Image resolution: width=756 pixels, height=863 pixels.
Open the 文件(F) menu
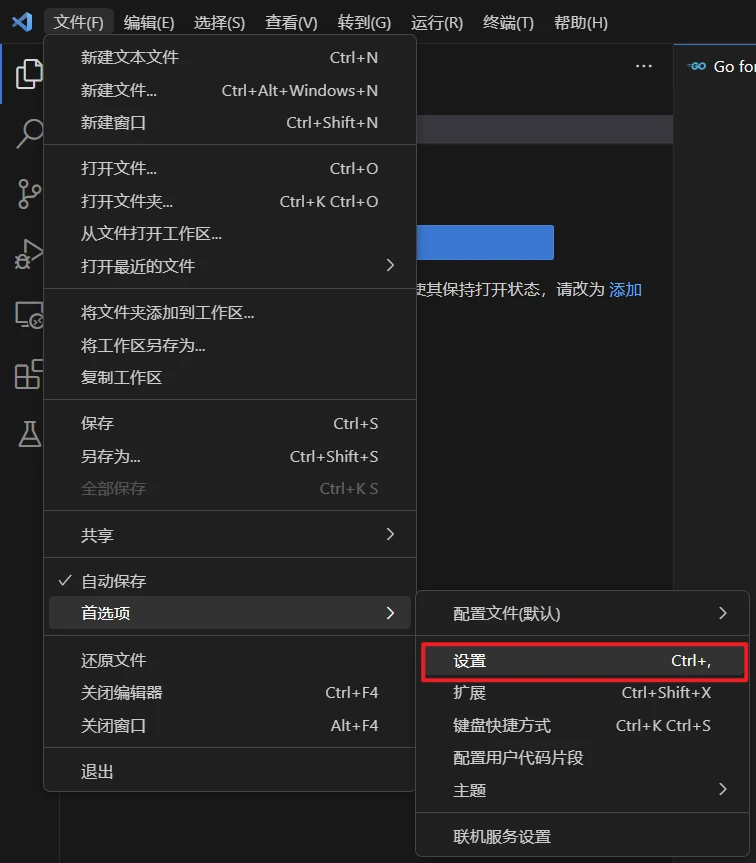pos(79,23)
